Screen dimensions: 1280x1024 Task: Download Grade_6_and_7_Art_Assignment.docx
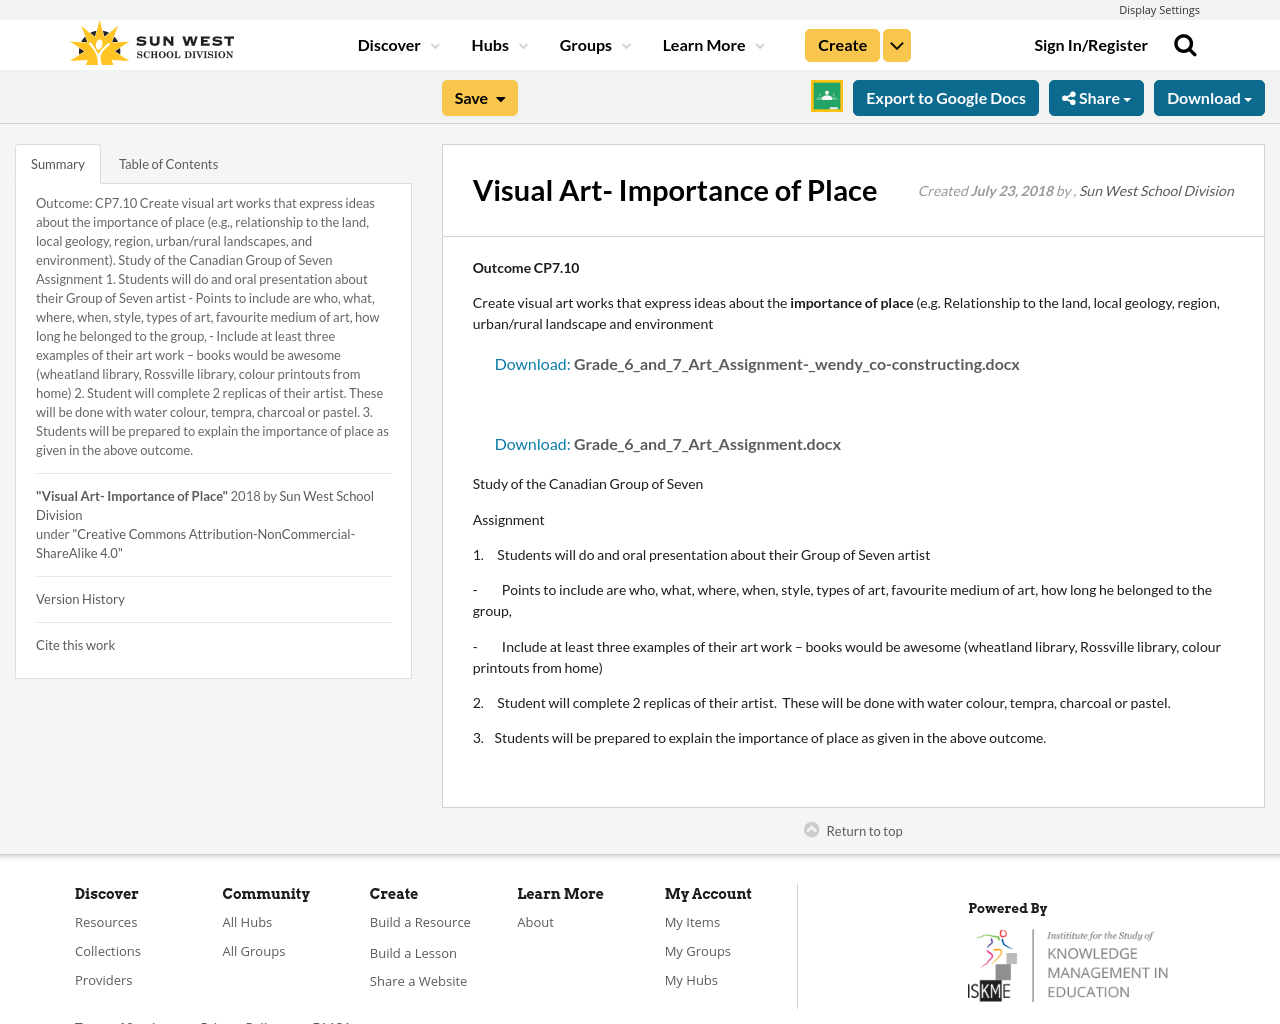tap(531, 443)
